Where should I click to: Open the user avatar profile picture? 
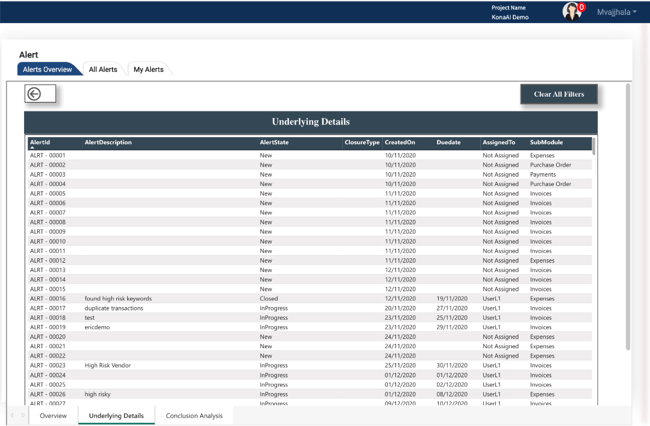click(571, 11)
